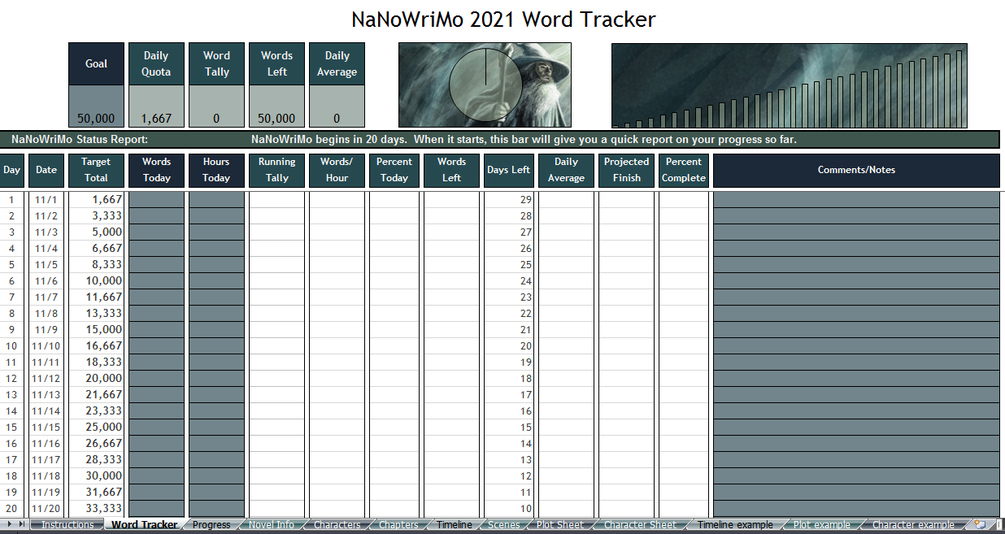The height and width of the screenshot is (534, 1005).
Task: Click target total 33,333 cell
Action: click(x=96, y=508)
